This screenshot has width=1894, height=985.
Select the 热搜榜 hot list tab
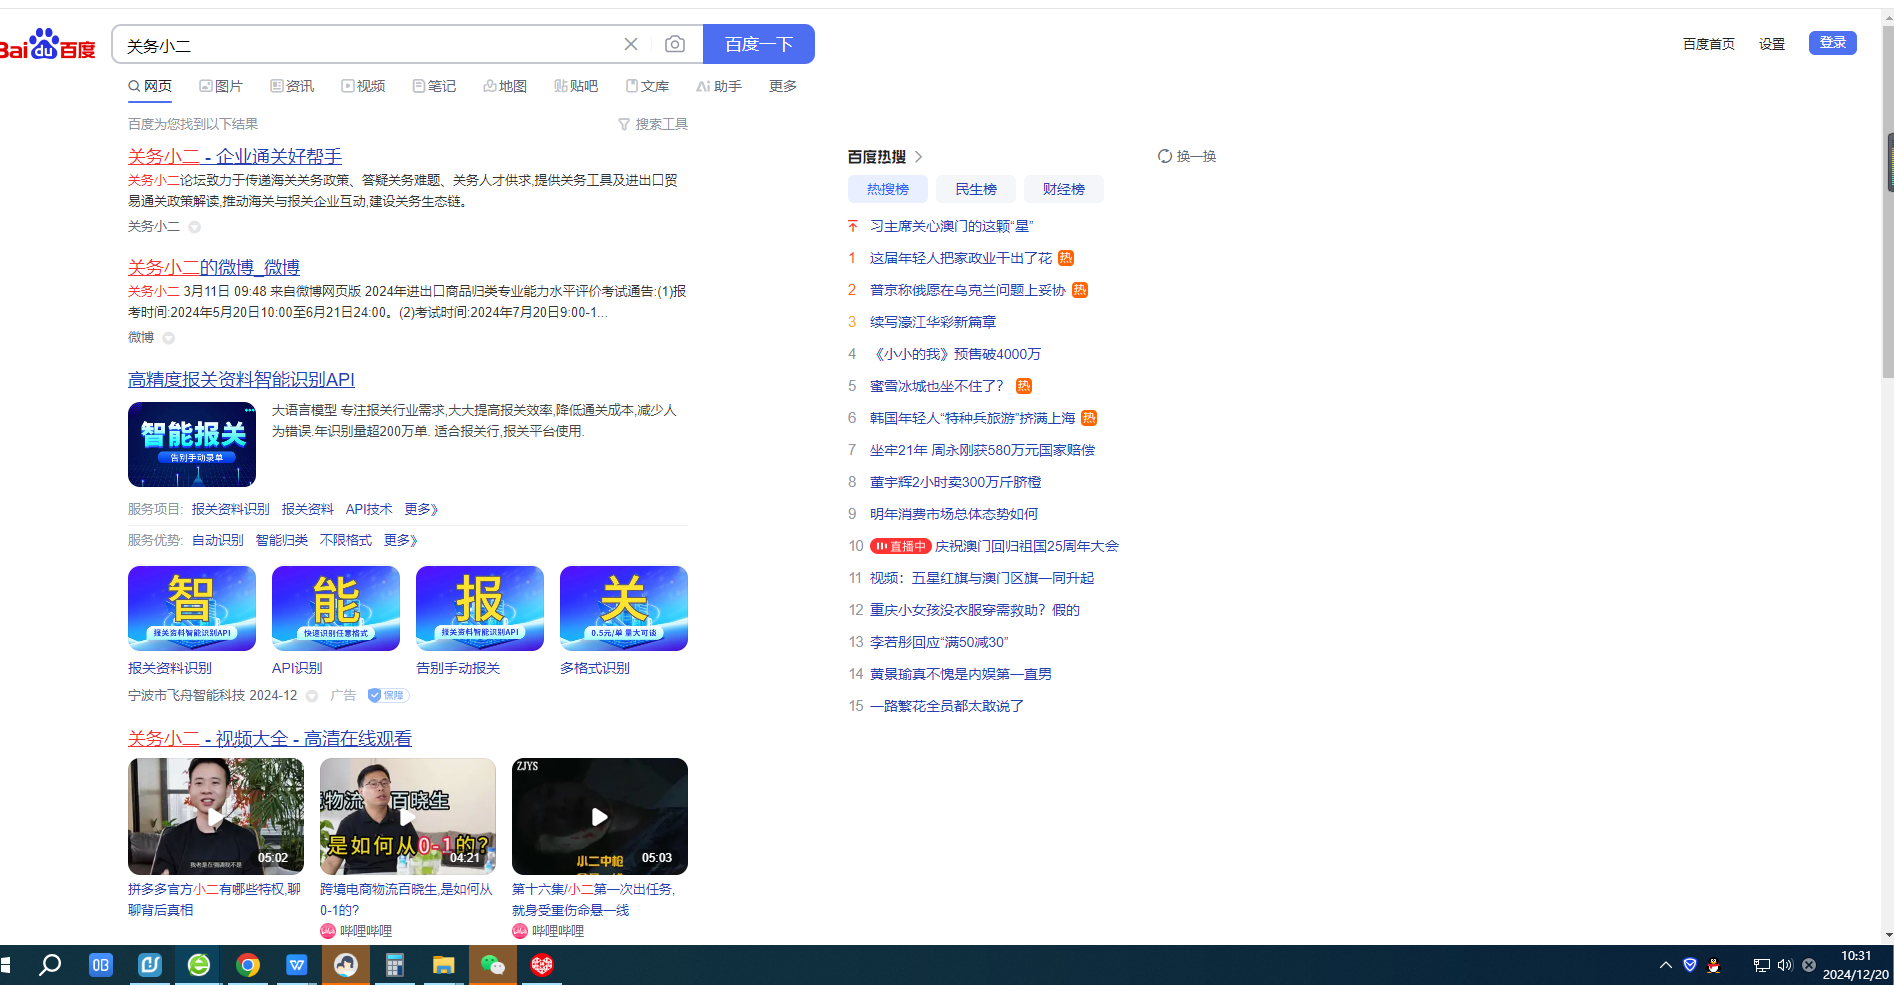click(888, 189)
